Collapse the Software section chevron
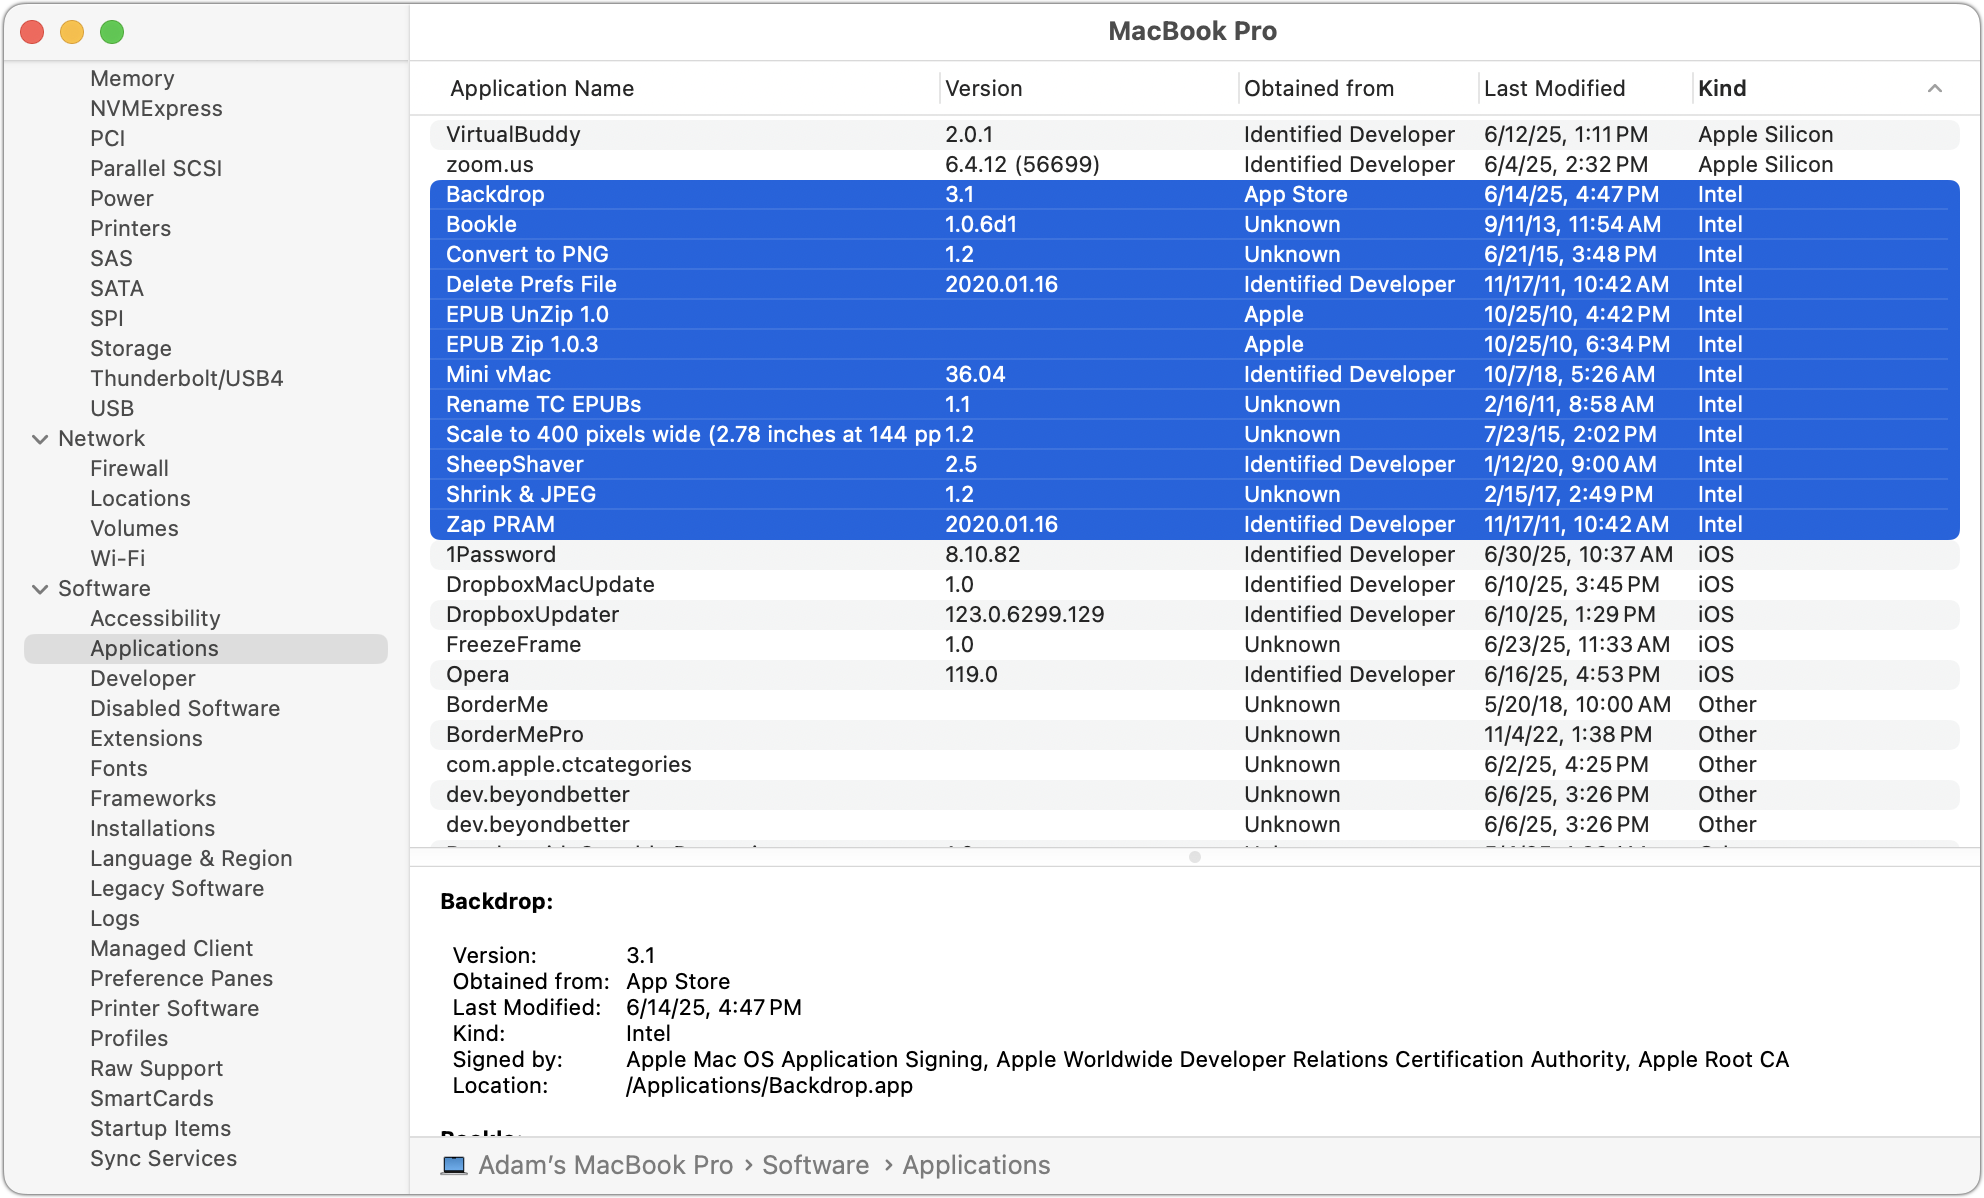Viewport: 1984px width, 1198px height. coord(40,589)
